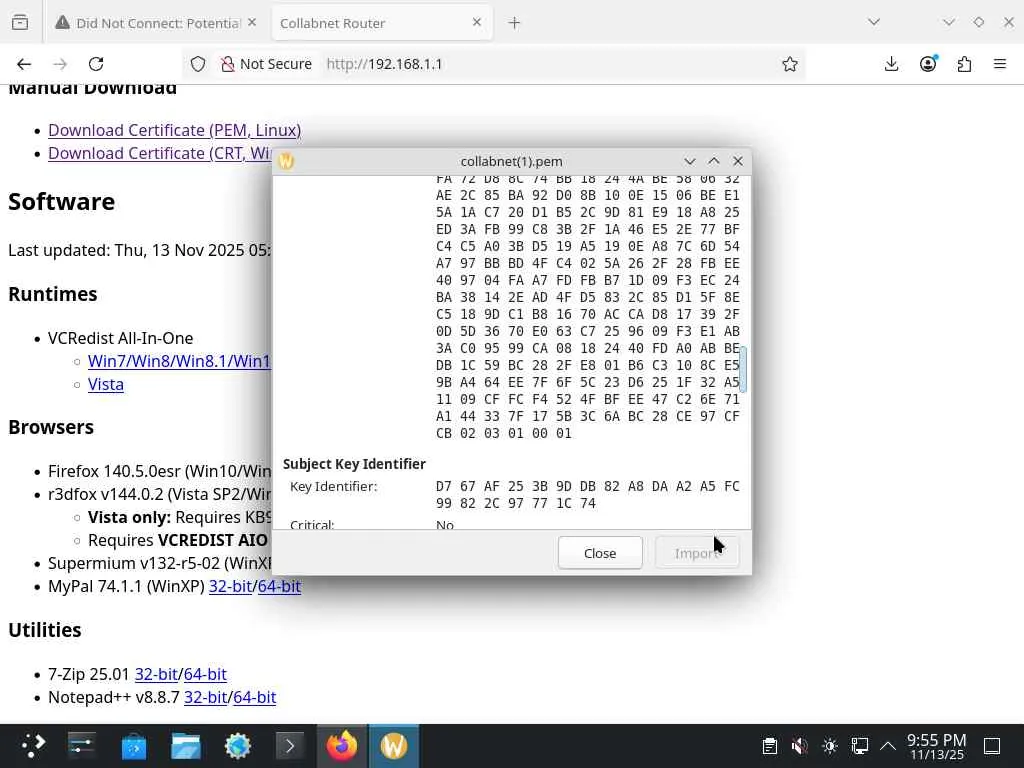Open the clock showing 9:55 PM
This screenshot has height=768, width=1024.
[936, 746]
